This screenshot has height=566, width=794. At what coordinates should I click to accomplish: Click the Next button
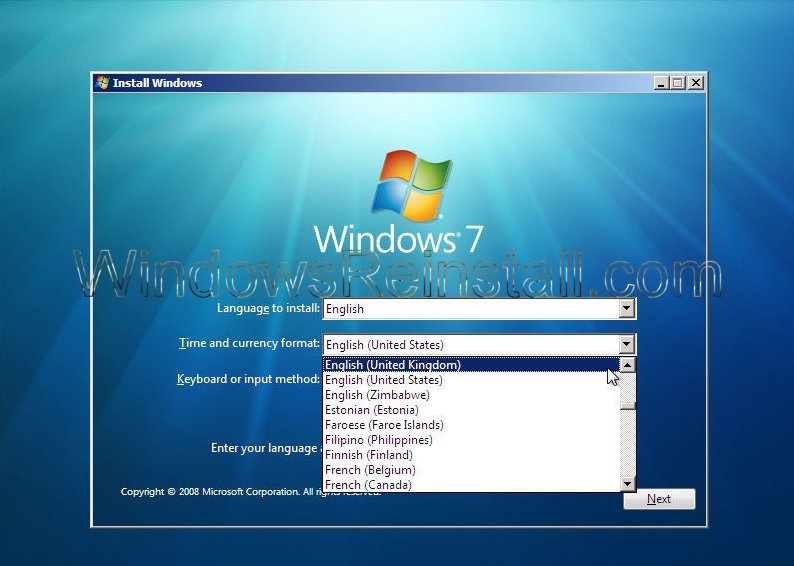point(659,499)
